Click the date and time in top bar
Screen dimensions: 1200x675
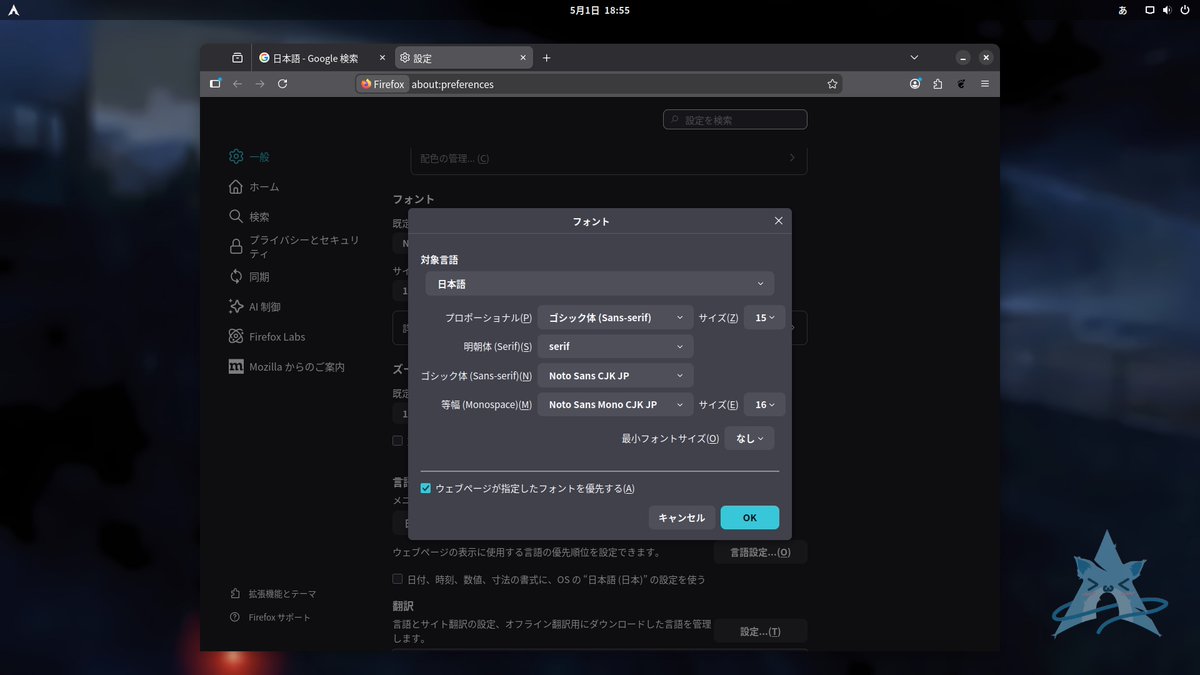pos(600,10)
